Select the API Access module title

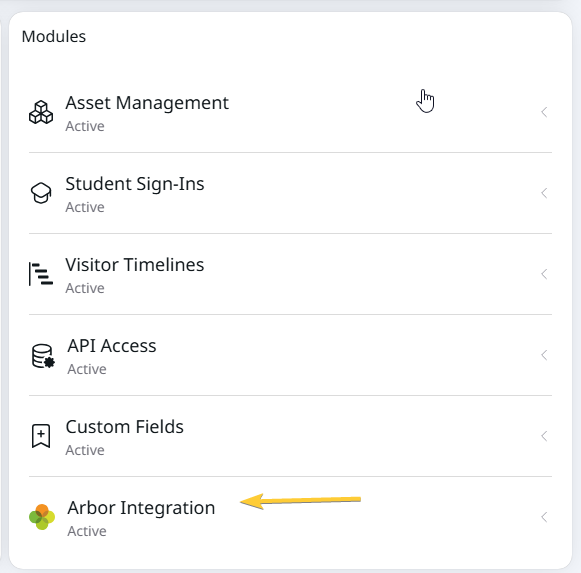(112, 346)
